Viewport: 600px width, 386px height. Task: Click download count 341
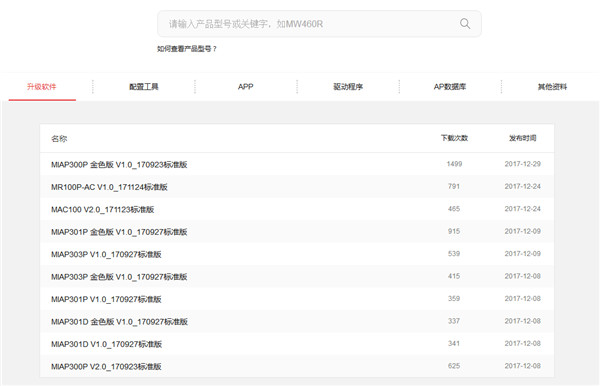coord(454,344)
